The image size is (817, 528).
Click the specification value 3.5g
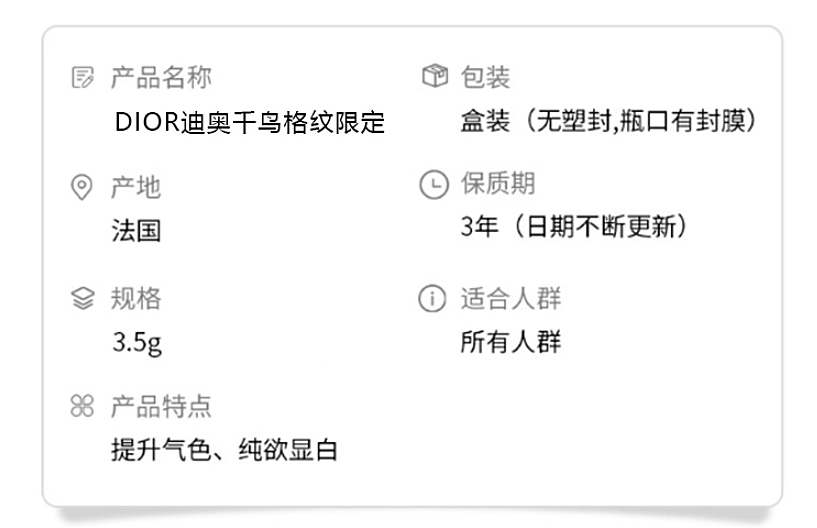[137, 343]
